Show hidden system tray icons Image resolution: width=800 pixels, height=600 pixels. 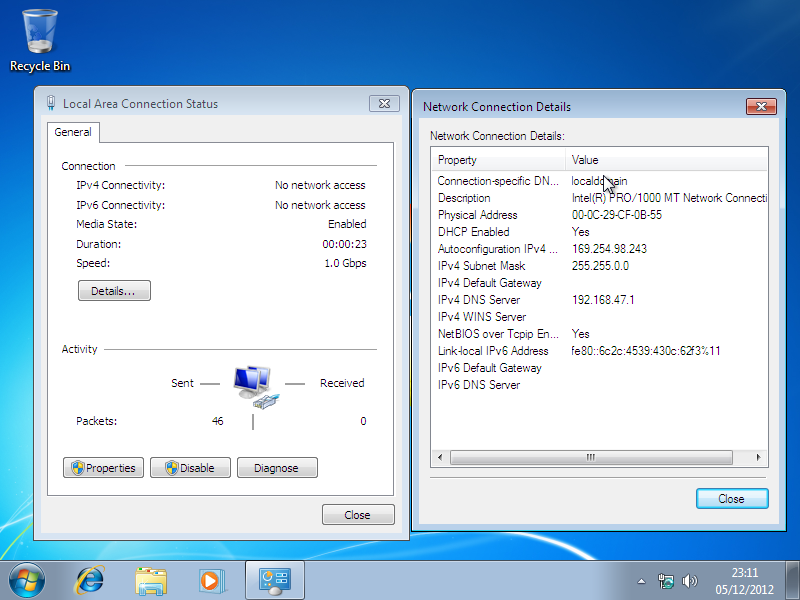pyautogui.click(x=641, y=581)
